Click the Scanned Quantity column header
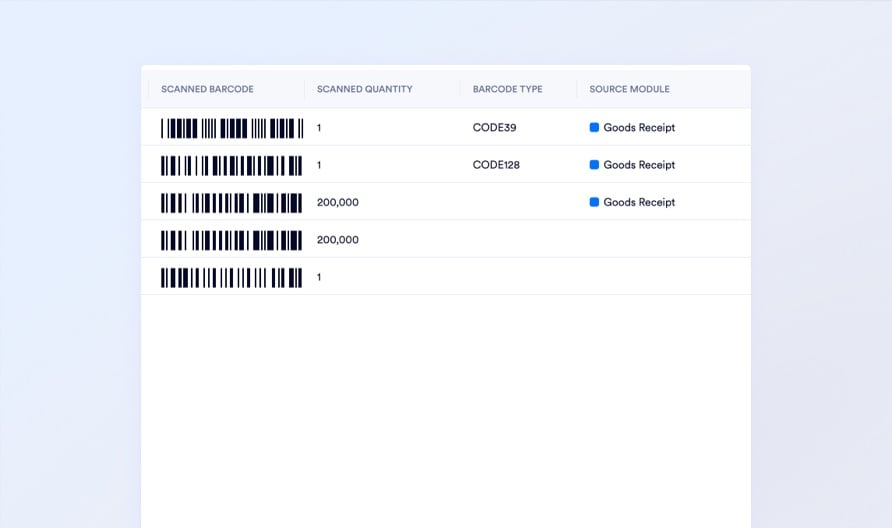 (364, 89)
